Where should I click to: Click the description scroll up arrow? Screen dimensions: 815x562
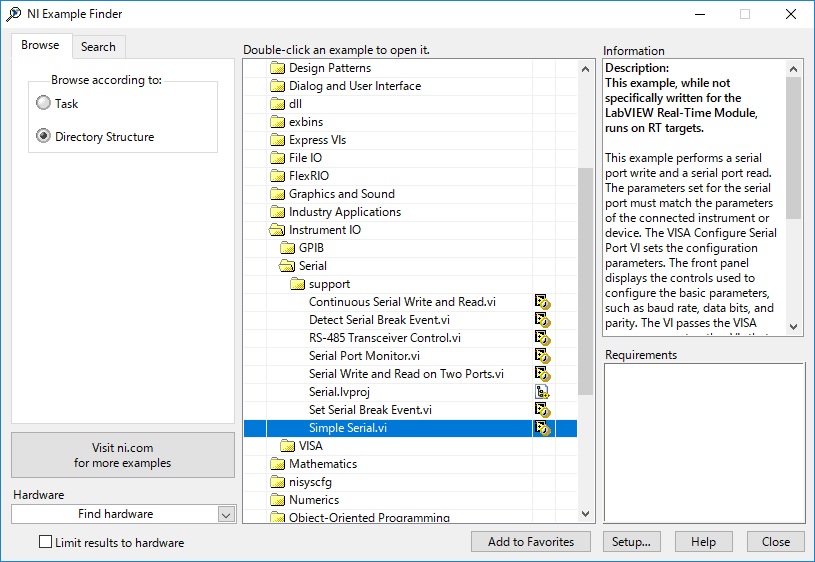click(x=793, y=69)
